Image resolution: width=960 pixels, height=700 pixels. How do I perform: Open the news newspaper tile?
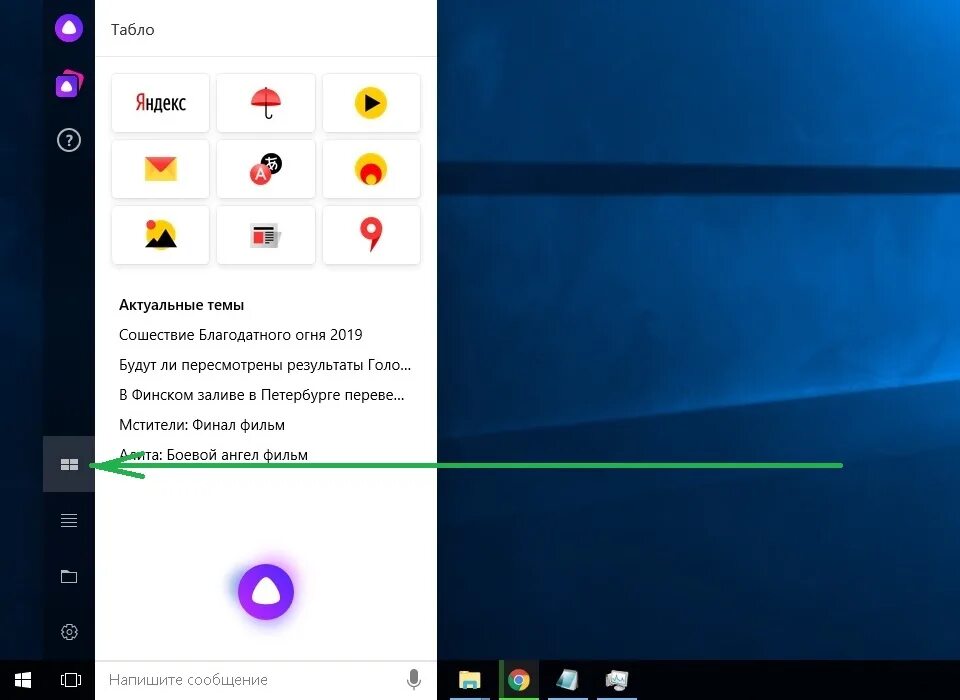coord(266,235)
